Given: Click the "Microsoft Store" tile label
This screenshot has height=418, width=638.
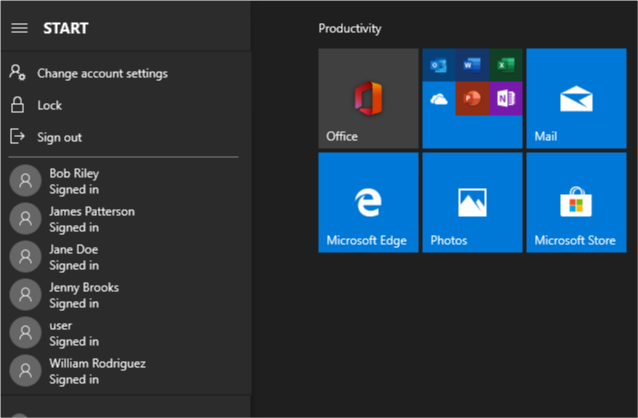Looking at the screenshot, I should point(575,240).
